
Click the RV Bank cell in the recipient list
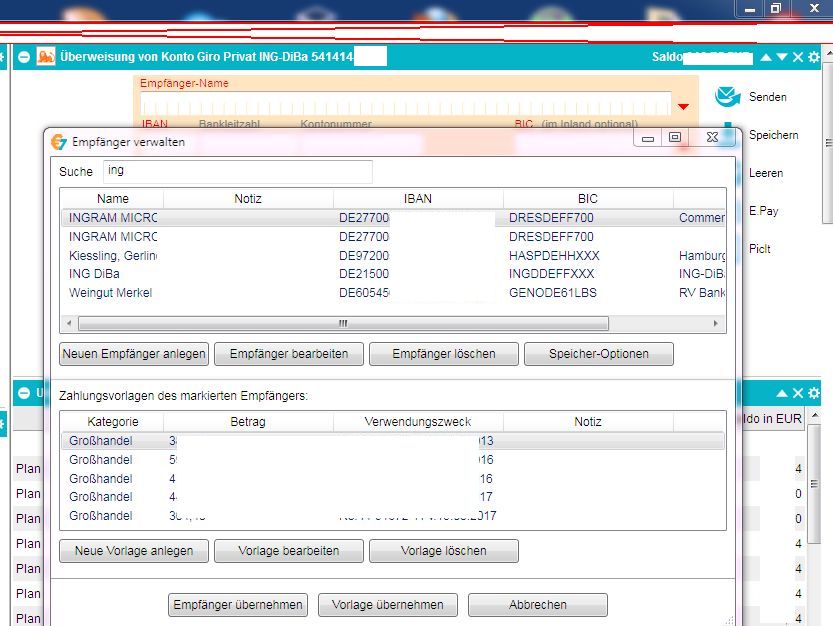(702, 293)
